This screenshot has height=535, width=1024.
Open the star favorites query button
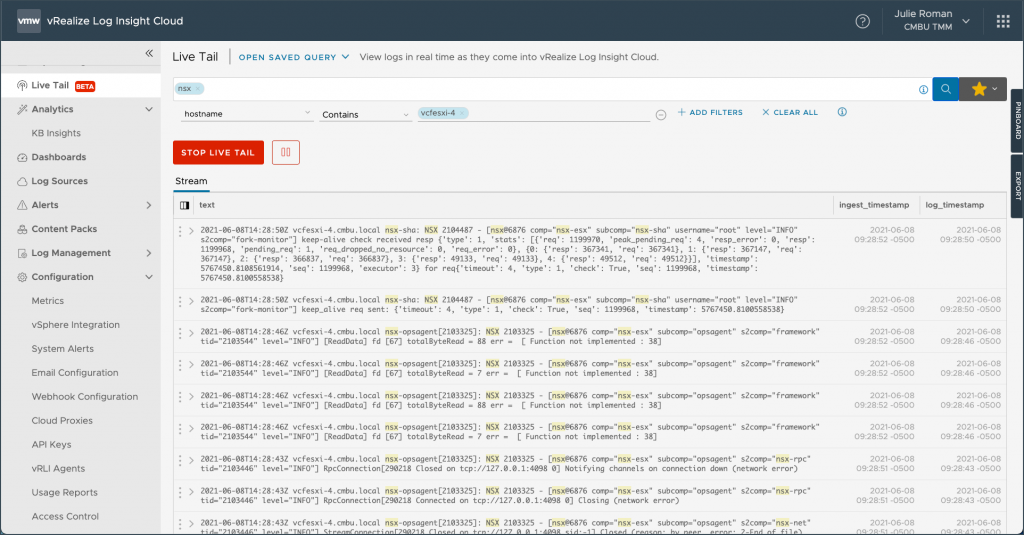[x=984, y=89]
